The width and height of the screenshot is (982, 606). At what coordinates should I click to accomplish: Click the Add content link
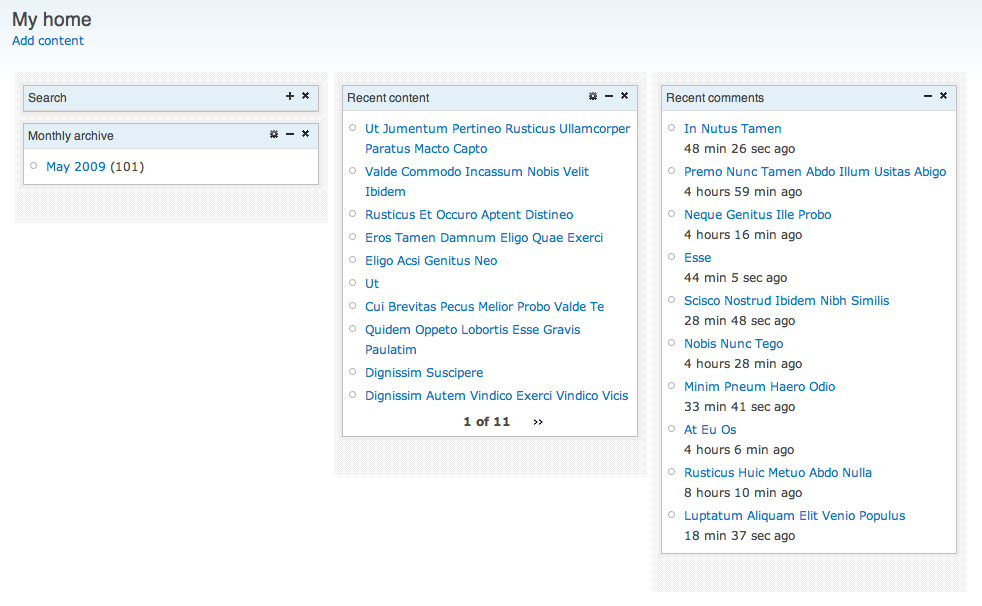click(48, 41)
